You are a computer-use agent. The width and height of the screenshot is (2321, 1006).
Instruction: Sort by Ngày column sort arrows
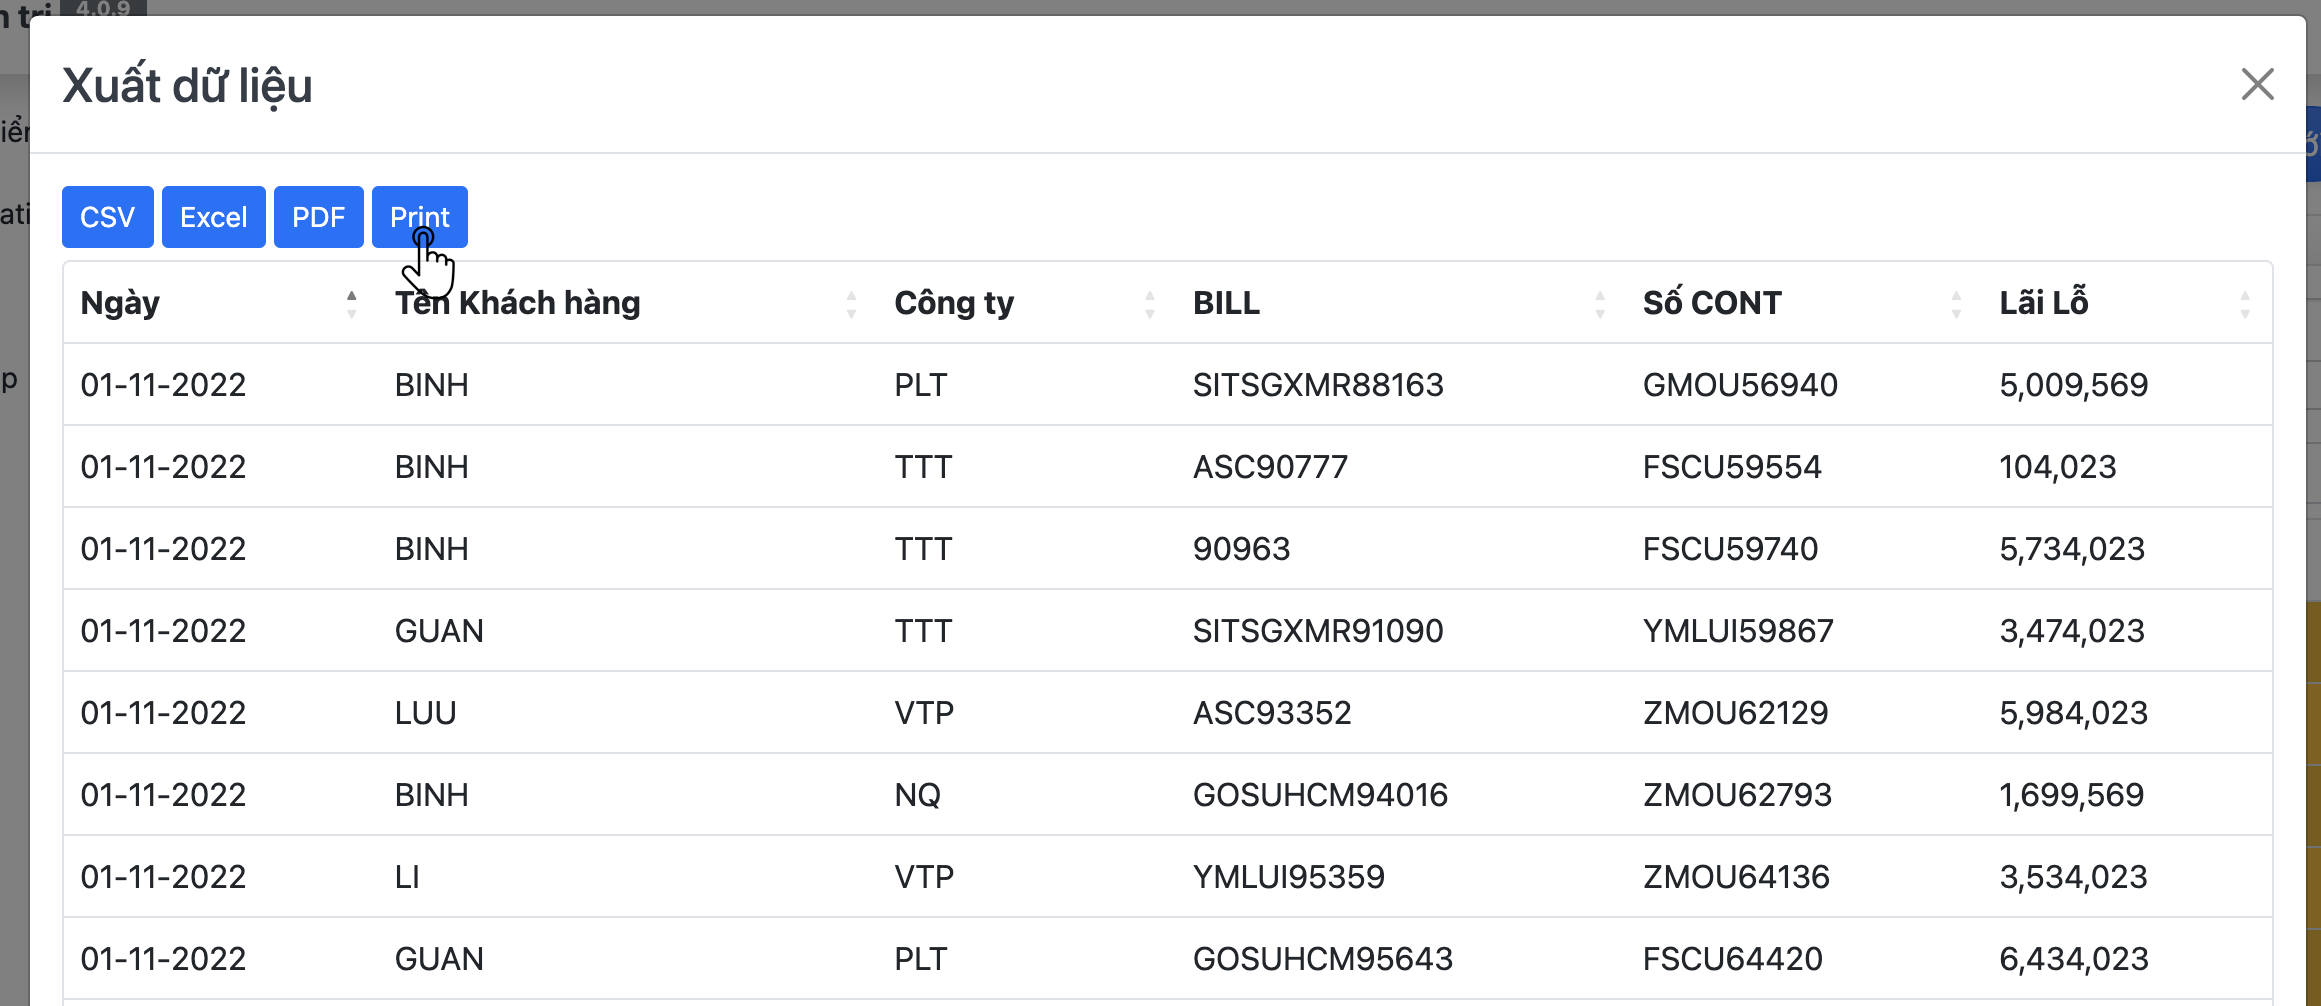coord(352,304)
